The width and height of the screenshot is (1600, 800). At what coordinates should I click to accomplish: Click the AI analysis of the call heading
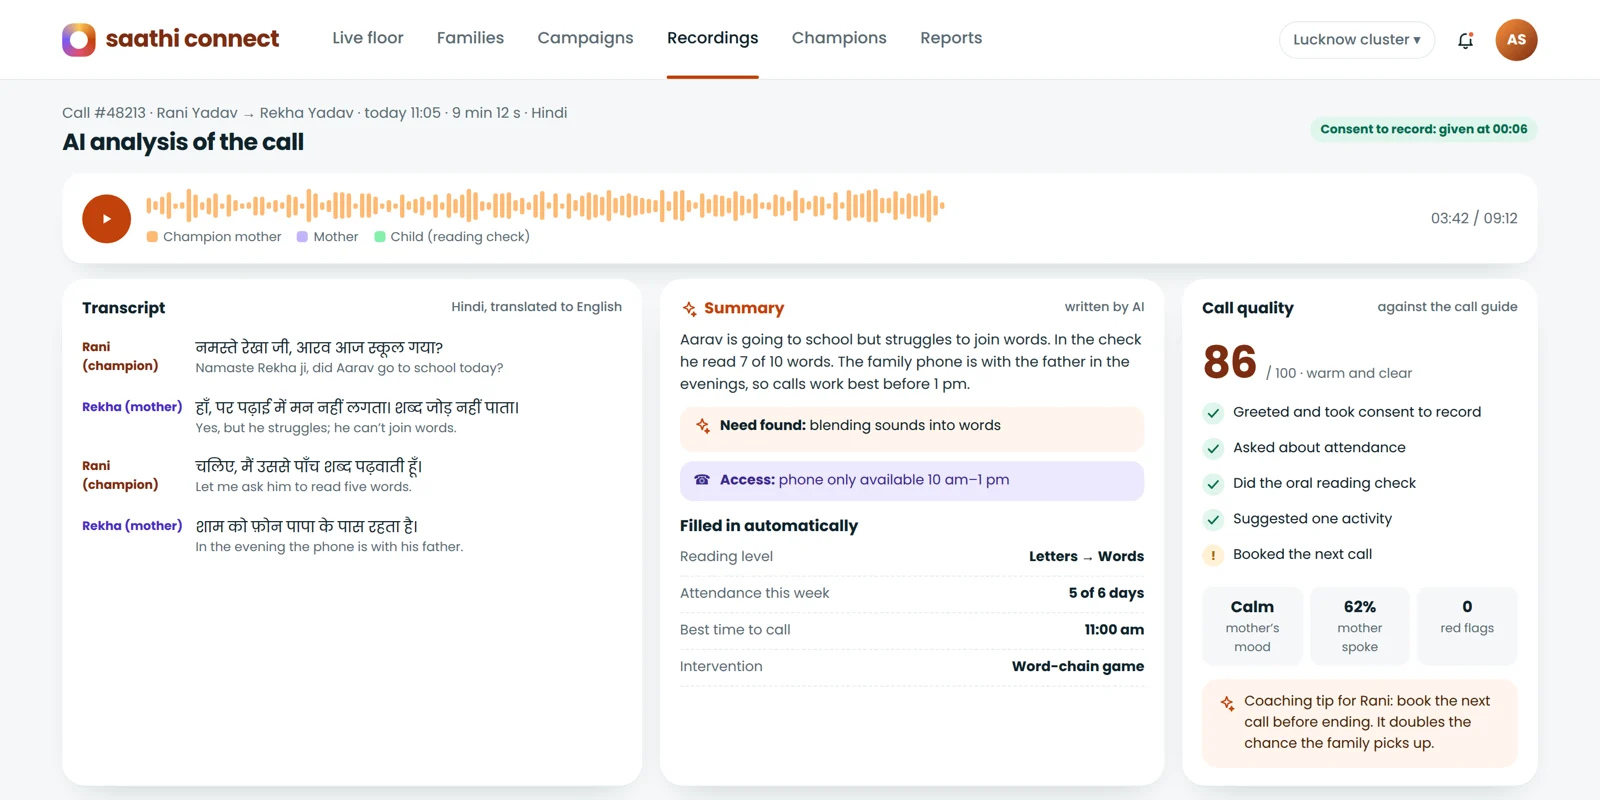pyautogui.click(x=183, y=142)
